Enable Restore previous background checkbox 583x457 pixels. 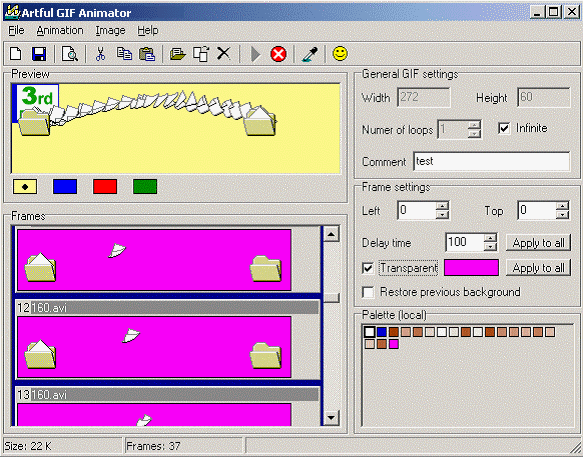(x=368, y=292)
